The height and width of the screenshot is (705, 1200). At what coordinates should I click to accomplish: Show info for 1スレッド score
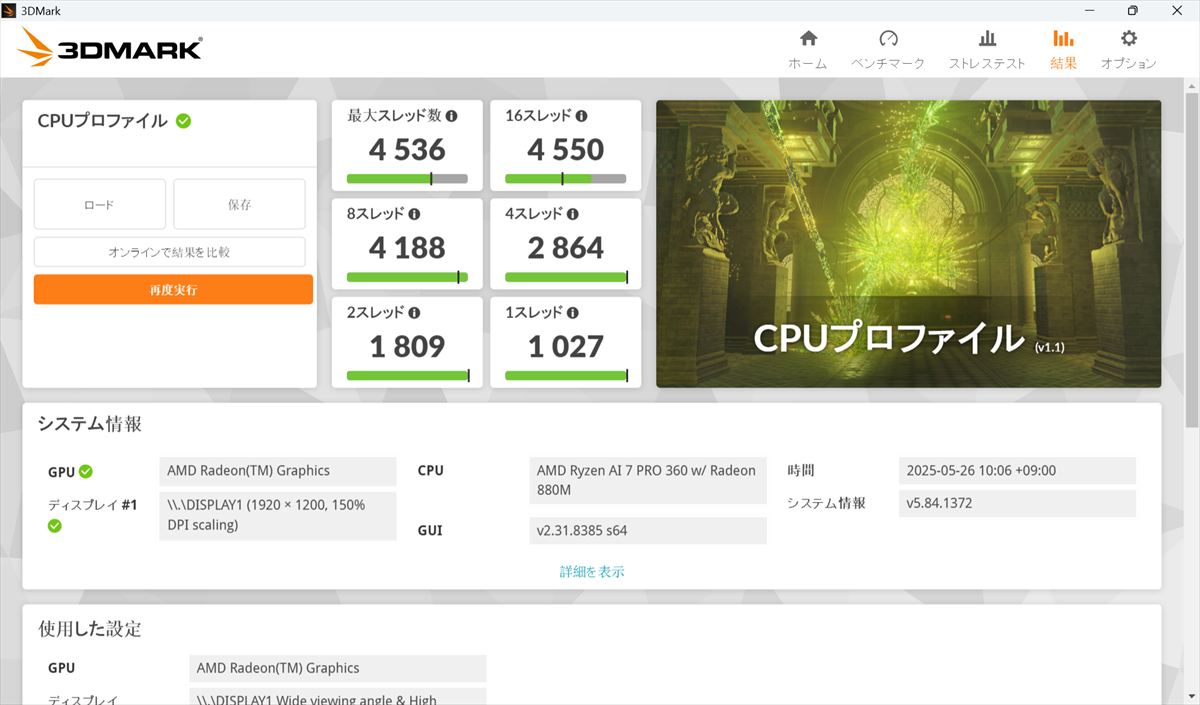[573, 313]
